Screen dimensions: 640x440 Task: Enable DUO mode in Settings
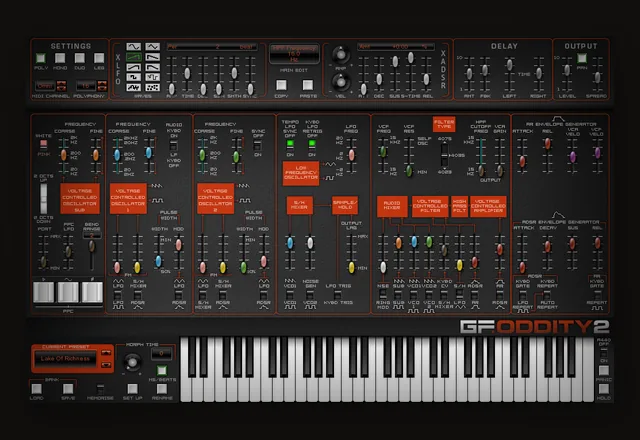pyautogui.click(x=80, y=58)
